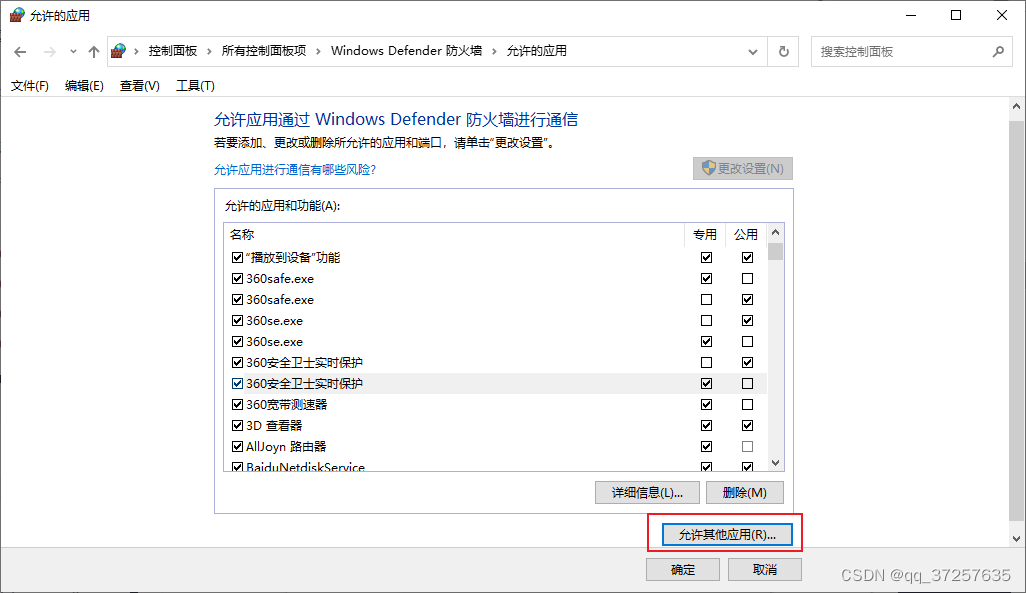Click the 公用 column header

745,234
